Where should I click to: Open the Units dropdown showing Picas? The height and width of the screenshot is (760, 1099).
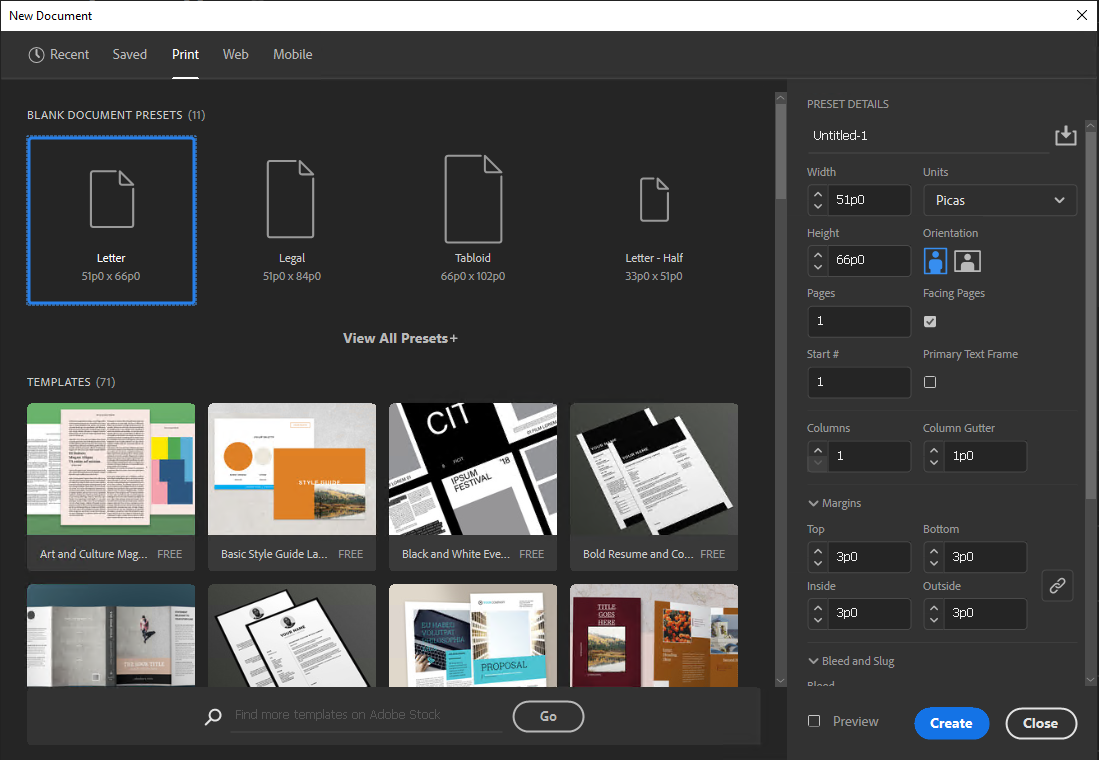[999, 200]
